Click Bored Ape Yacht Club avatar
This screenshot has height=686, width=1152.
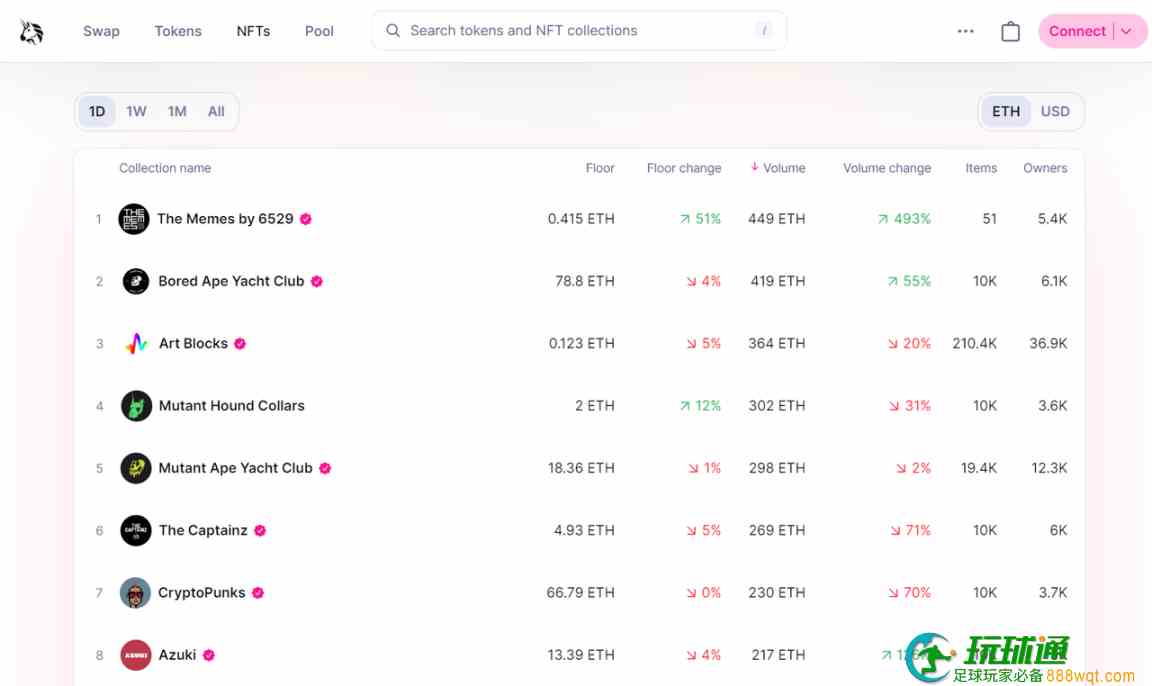click(x=135, y=281)
